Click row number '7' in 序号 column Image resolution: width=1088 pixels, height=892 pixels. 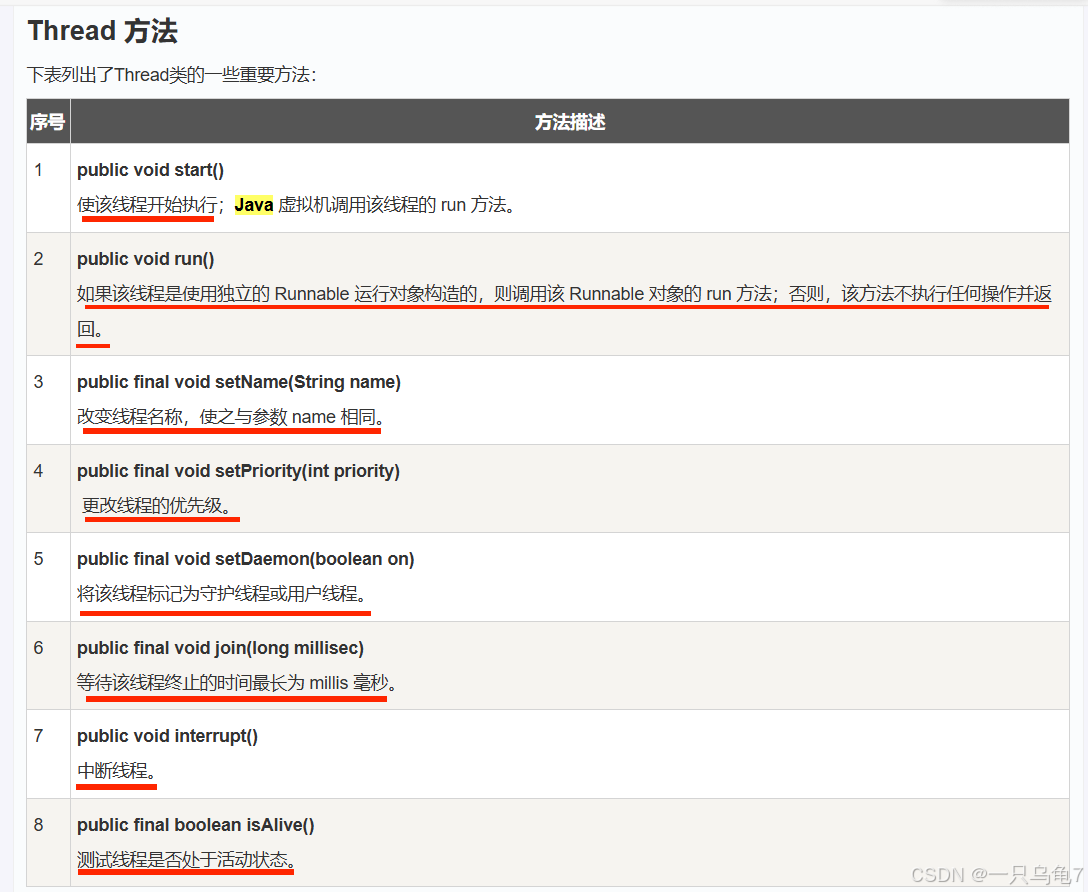pos(38,736)
